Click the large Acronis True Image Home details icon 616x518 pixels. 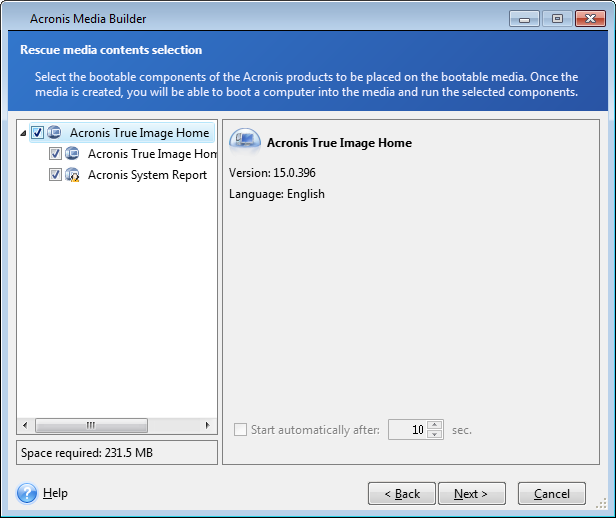[245, 141]
